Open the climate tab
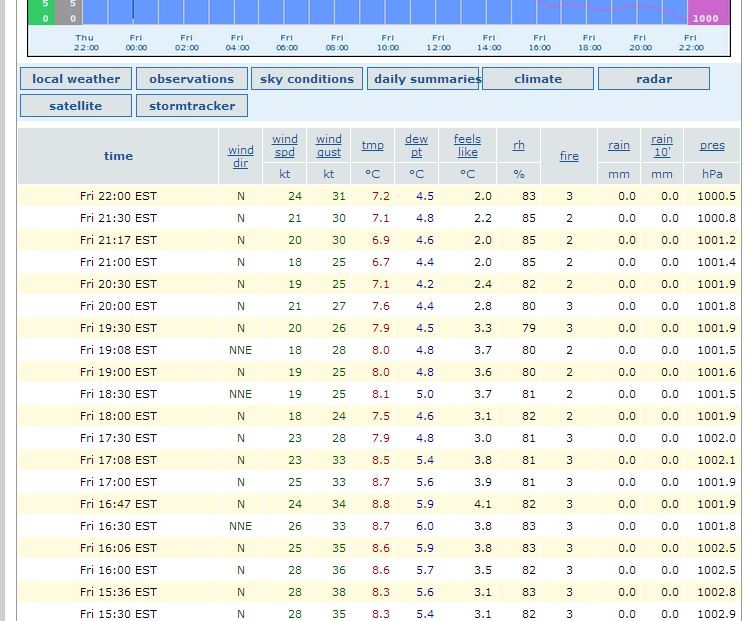751x621 pixels. pyautogui.click(x=538, y=79)
